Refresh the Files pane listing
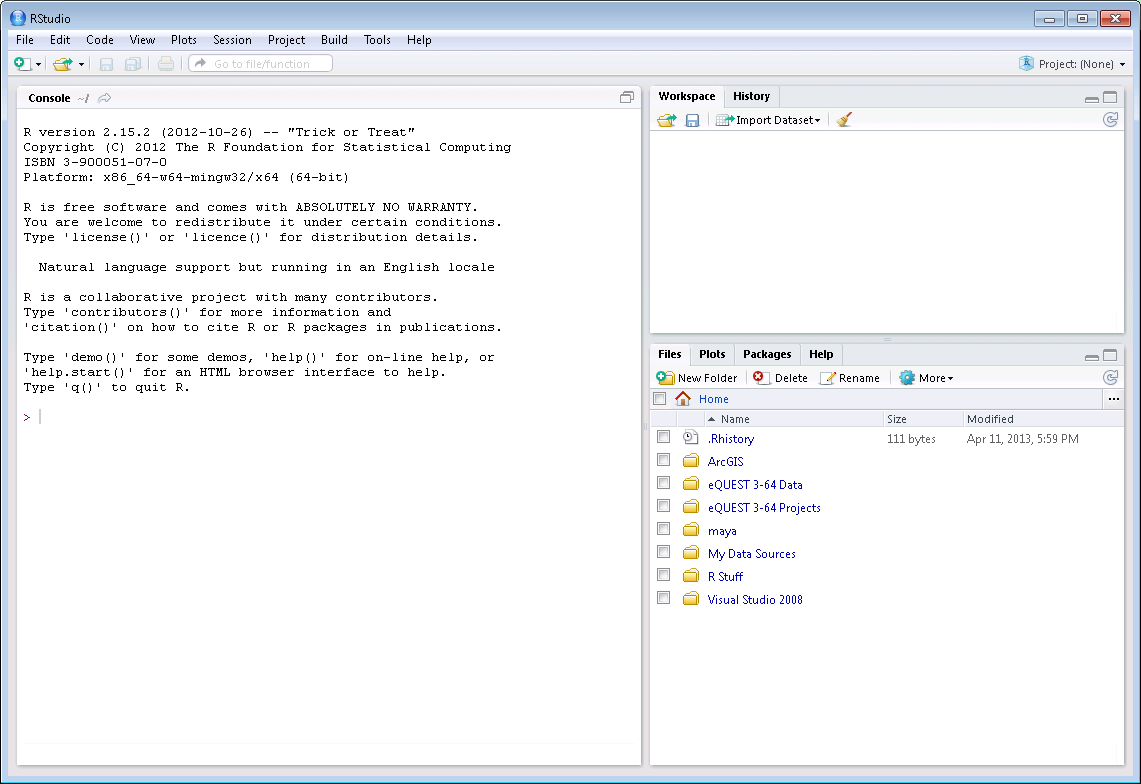This screenshot has height=784, width=1141. point(1110,377)
